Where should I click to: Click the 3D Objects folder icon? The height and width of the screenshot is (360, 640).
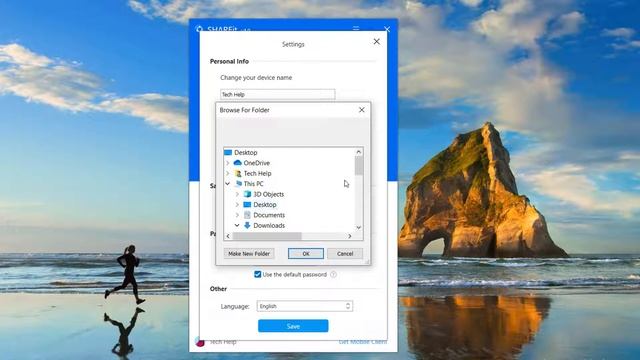[x=247, y=194]
